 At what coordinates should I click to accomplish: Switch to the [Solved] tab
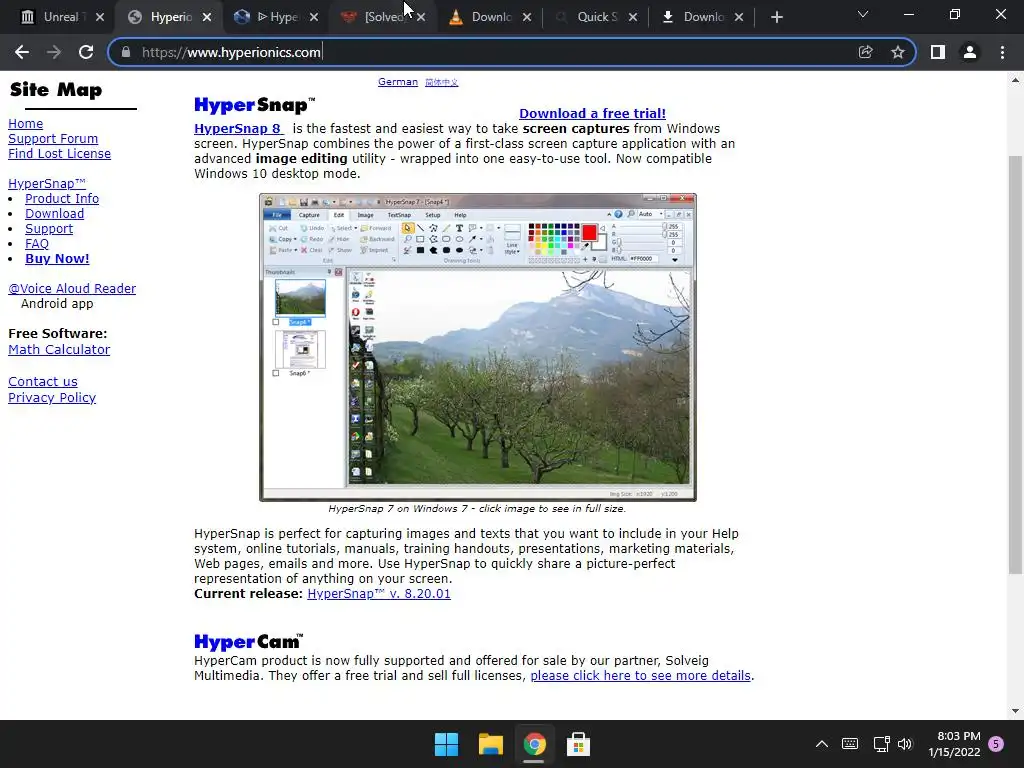[x=376, y=17]
